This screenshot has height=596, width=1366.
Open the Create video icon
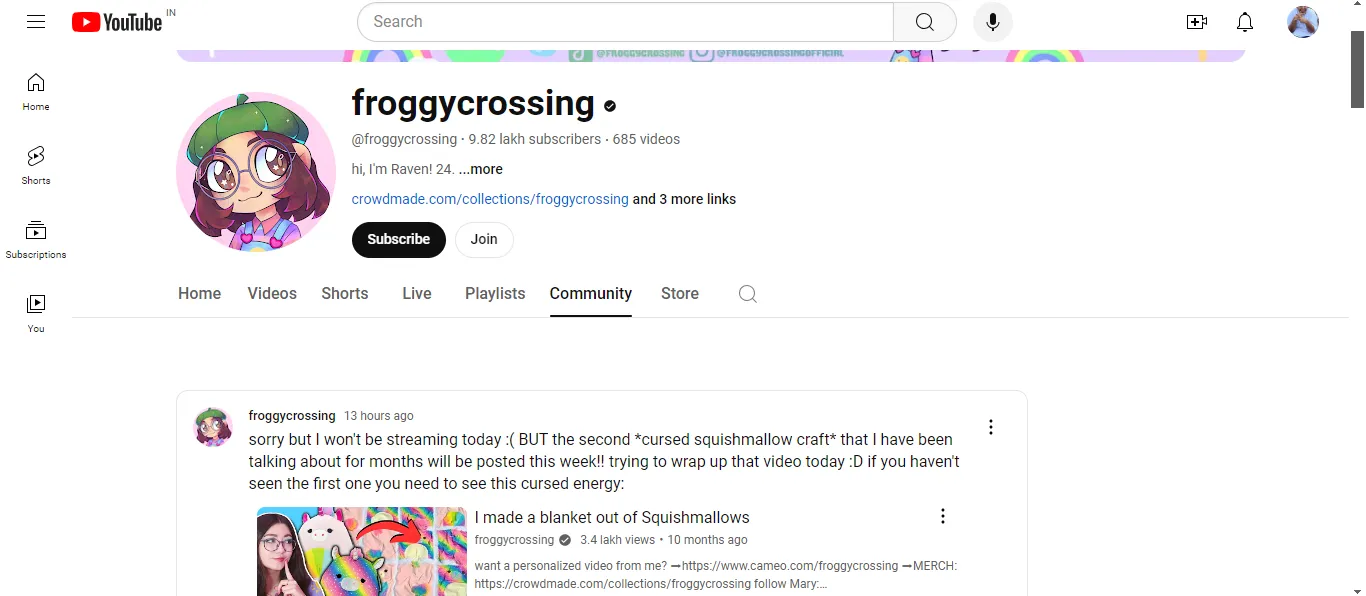1197,22
